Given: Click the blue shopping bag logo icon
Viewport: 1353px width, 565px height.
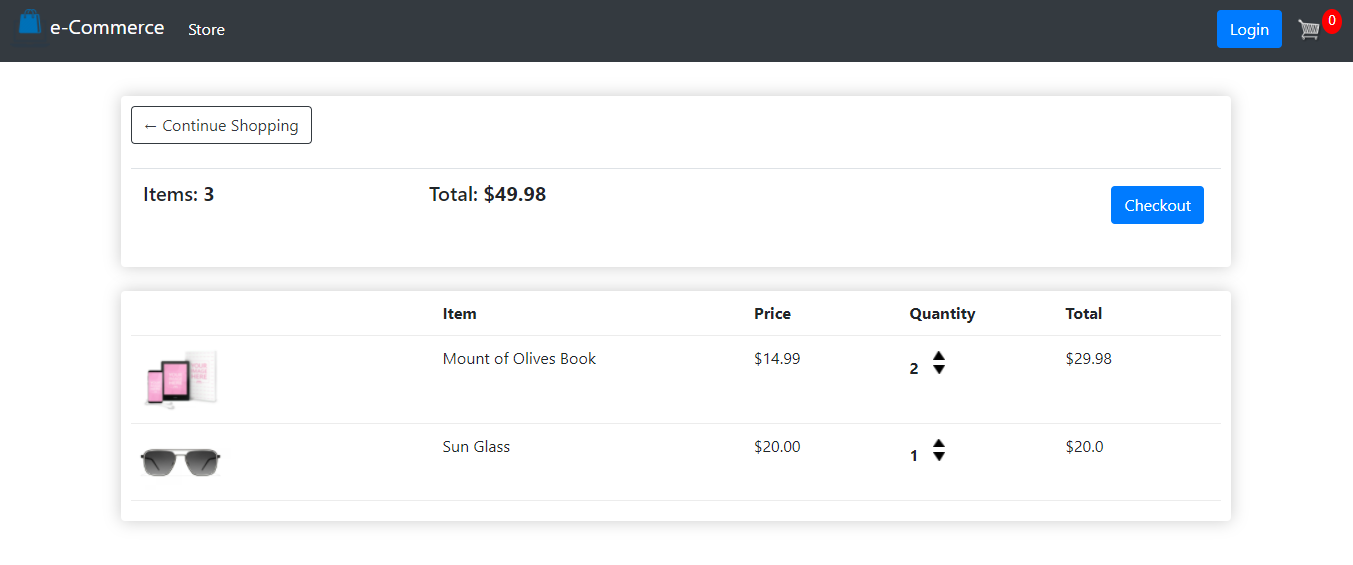Looking at the screenshot, I should pyautogui.click(x=30, y=26).
